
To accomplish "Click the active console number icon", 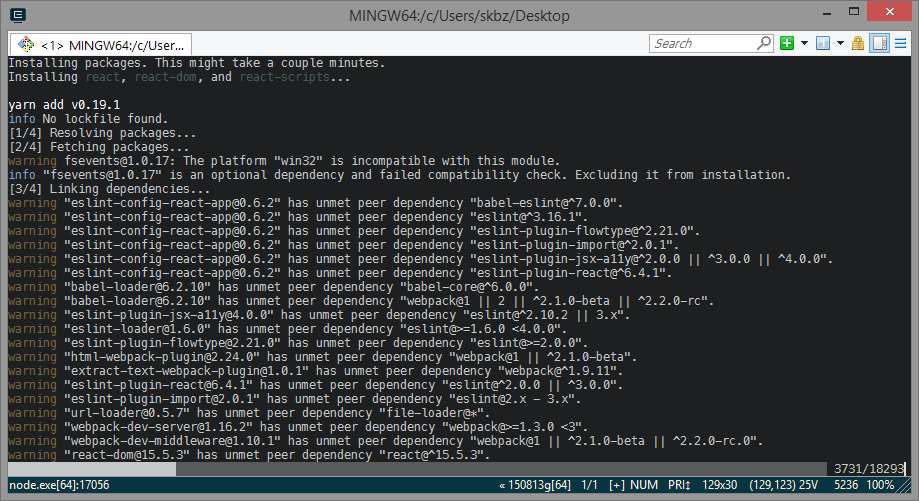I will [x=823, y=43].
